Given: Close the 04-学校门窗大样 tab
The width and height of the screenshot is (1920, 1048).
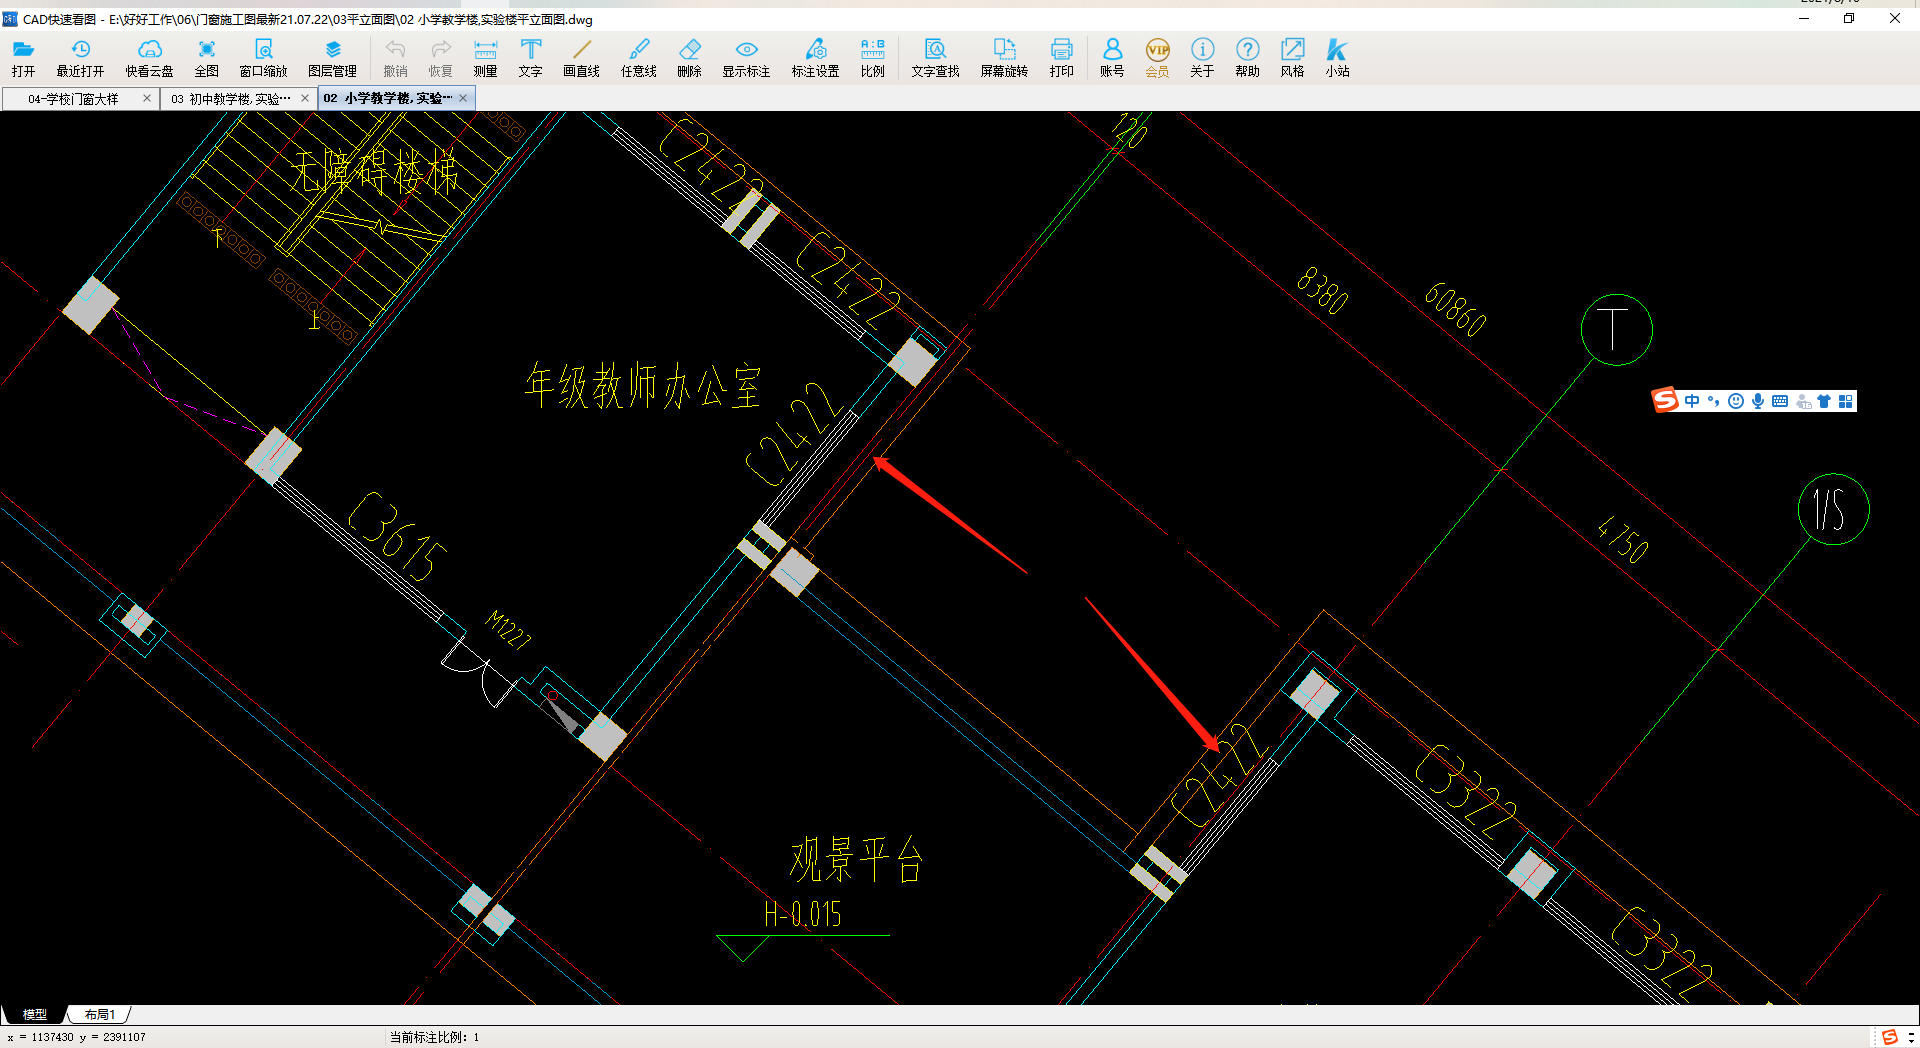Looking at the screenshot, I should point(147,98).
